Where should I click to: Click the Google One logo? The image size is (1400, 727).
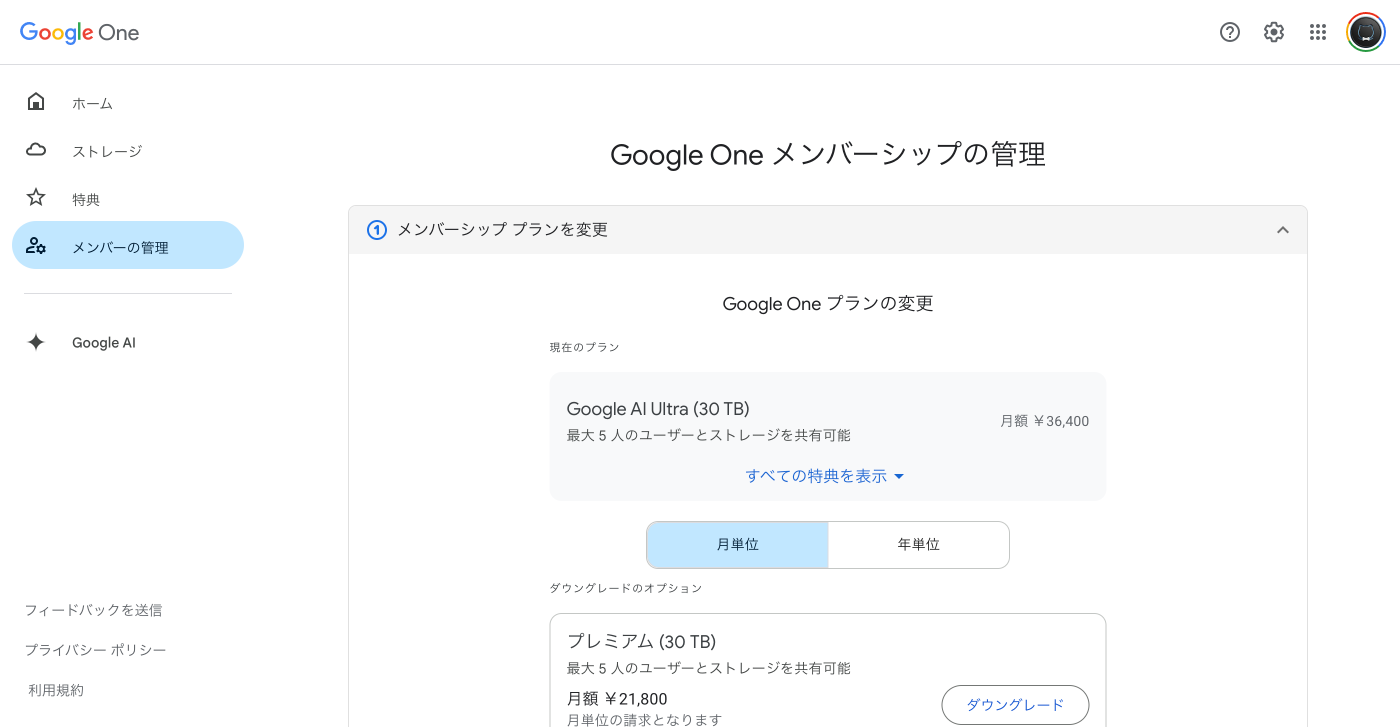(x=79, y=32)
